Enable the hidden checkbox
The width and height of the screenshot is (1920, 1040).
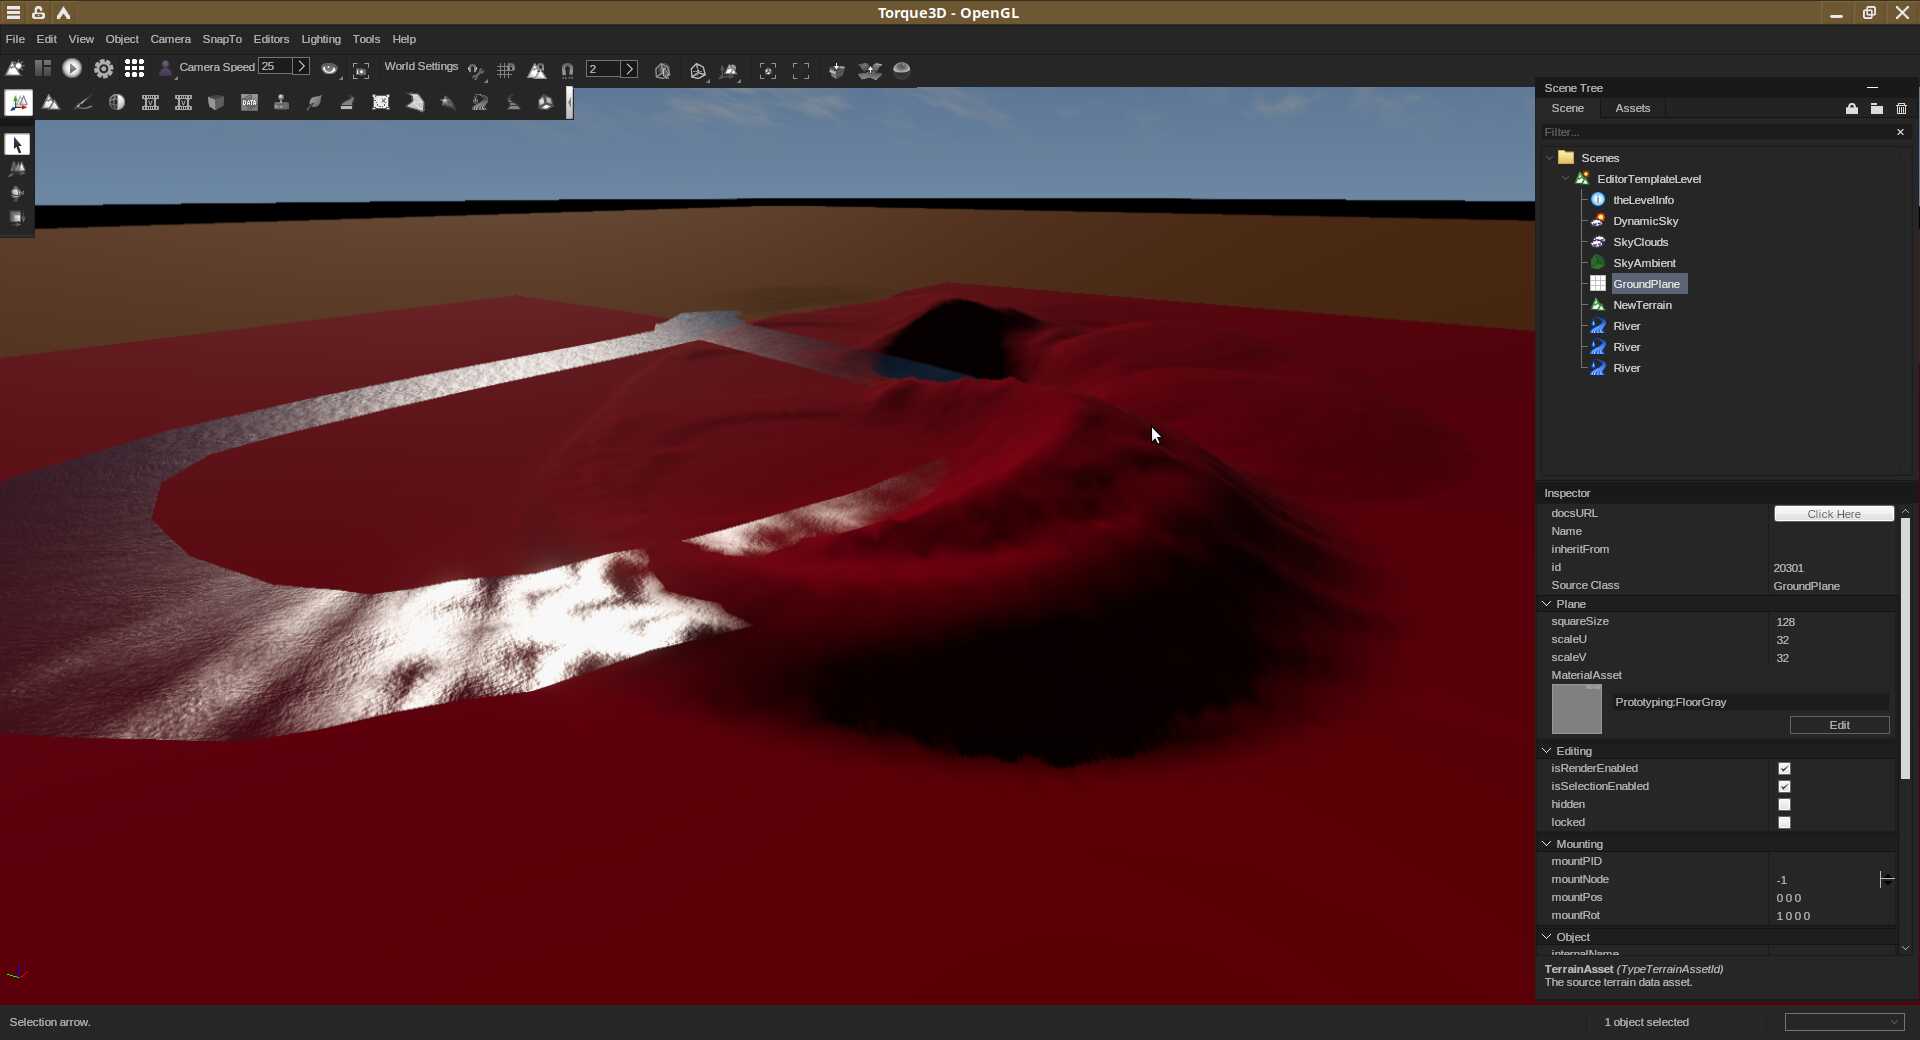(1784, 805)
